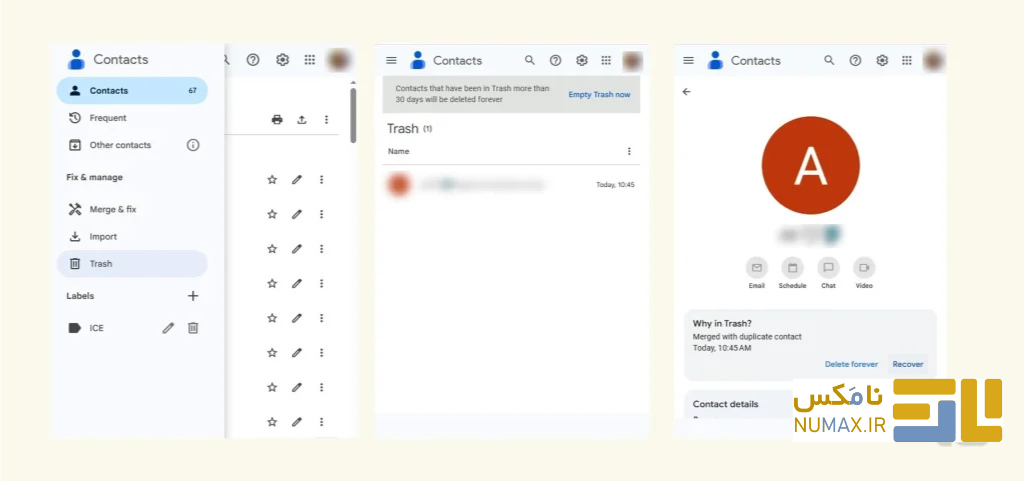Open more options for first contact row
This screenshot has width=1024, height=481.
click(321, 179)
